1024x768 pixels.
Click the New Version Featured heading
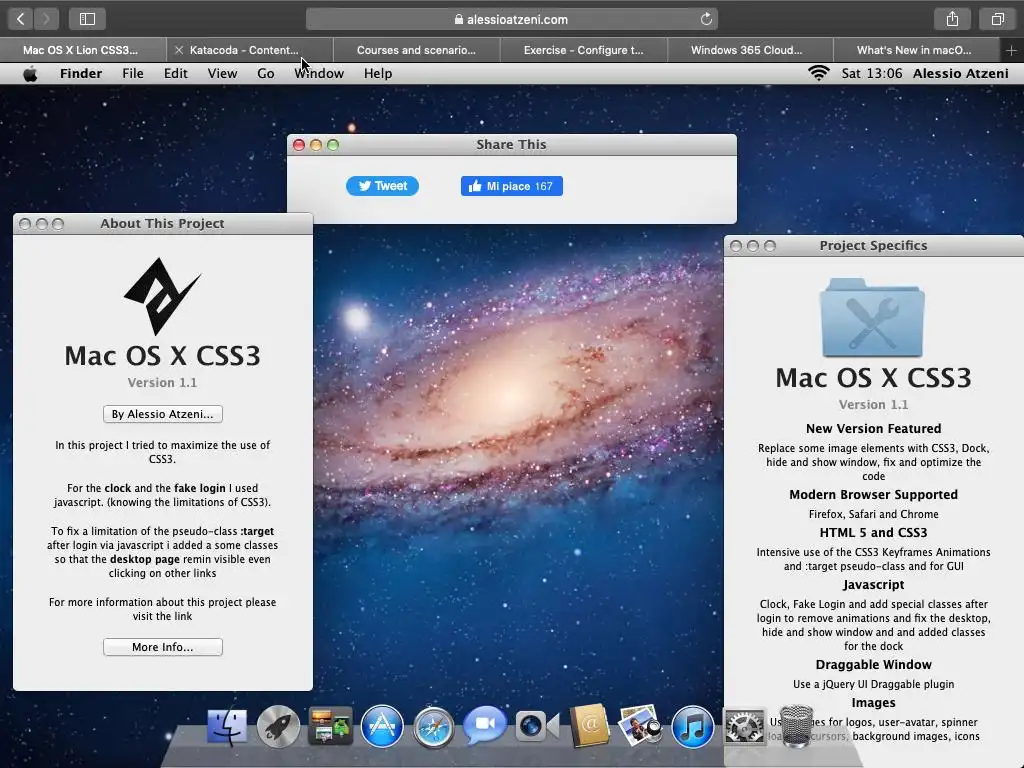(x=873, y=428)
